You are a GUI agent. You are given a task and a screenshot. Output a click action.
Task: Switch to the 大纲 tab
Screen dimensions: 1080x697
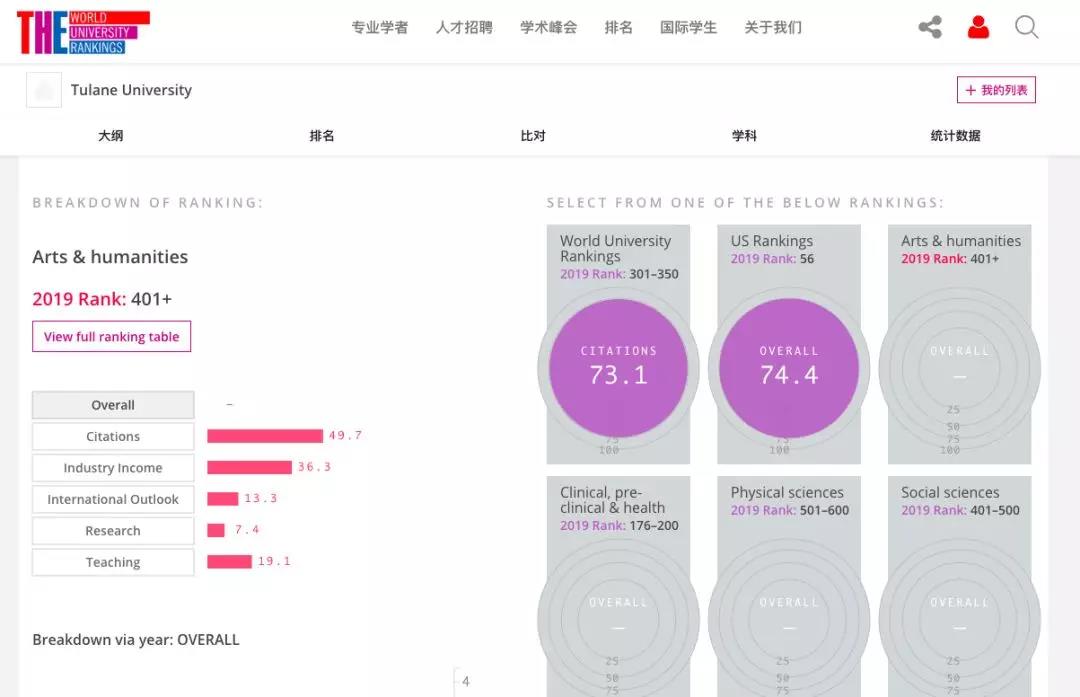[111, 136]
